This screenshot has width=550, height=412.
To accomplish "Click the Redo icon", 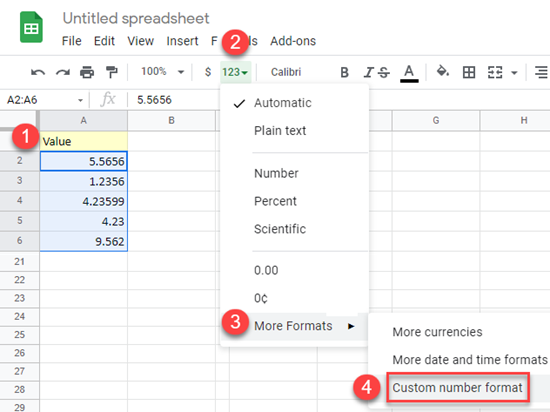I will (63, 73).
